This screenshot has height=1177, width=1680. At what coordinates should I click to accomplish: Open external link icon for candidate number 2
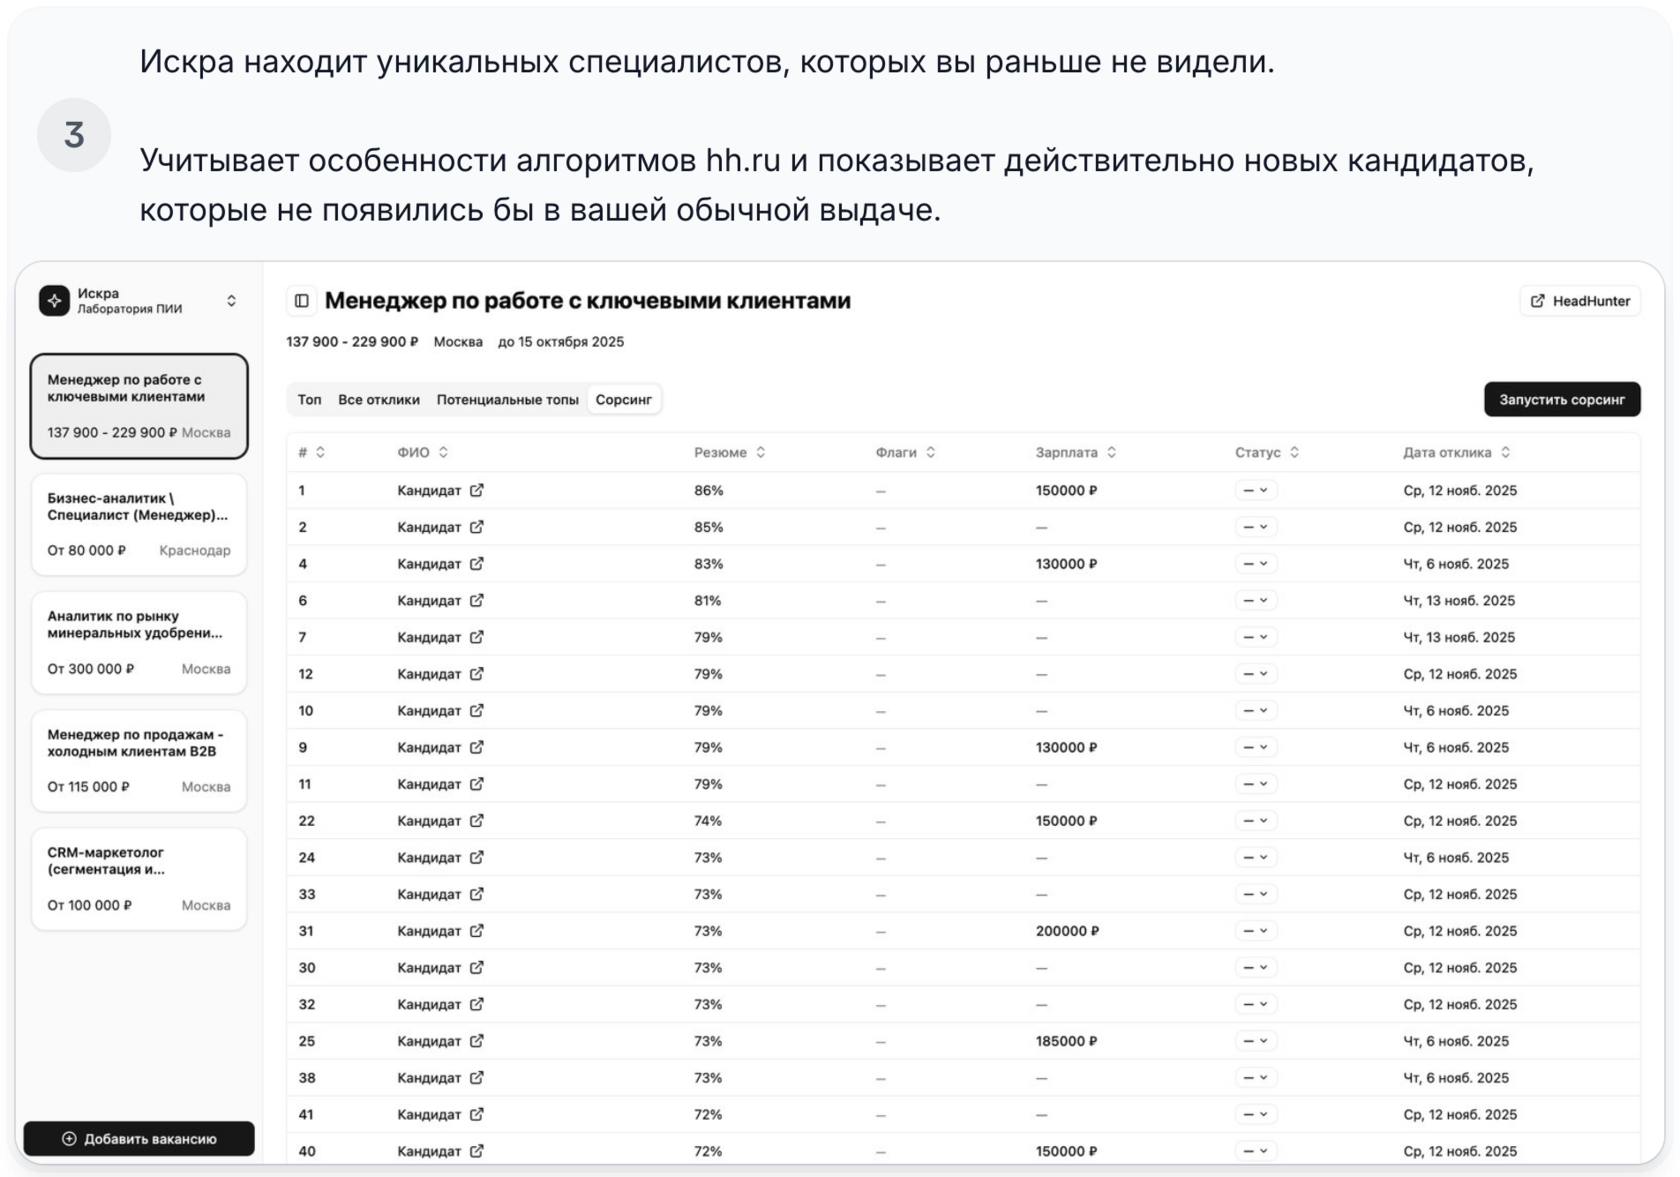tap(477, 527)
